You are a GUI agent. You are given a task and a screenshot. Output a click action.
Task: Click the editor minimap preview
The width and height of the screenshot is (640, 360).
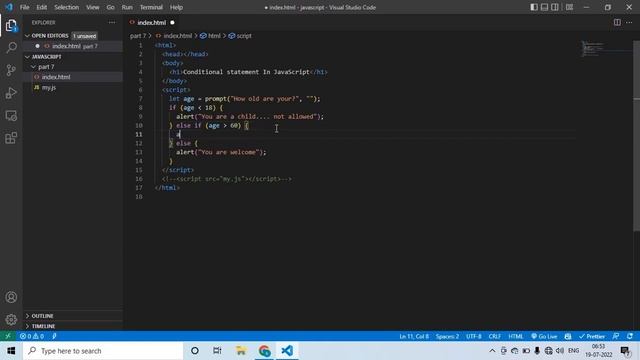593,48
